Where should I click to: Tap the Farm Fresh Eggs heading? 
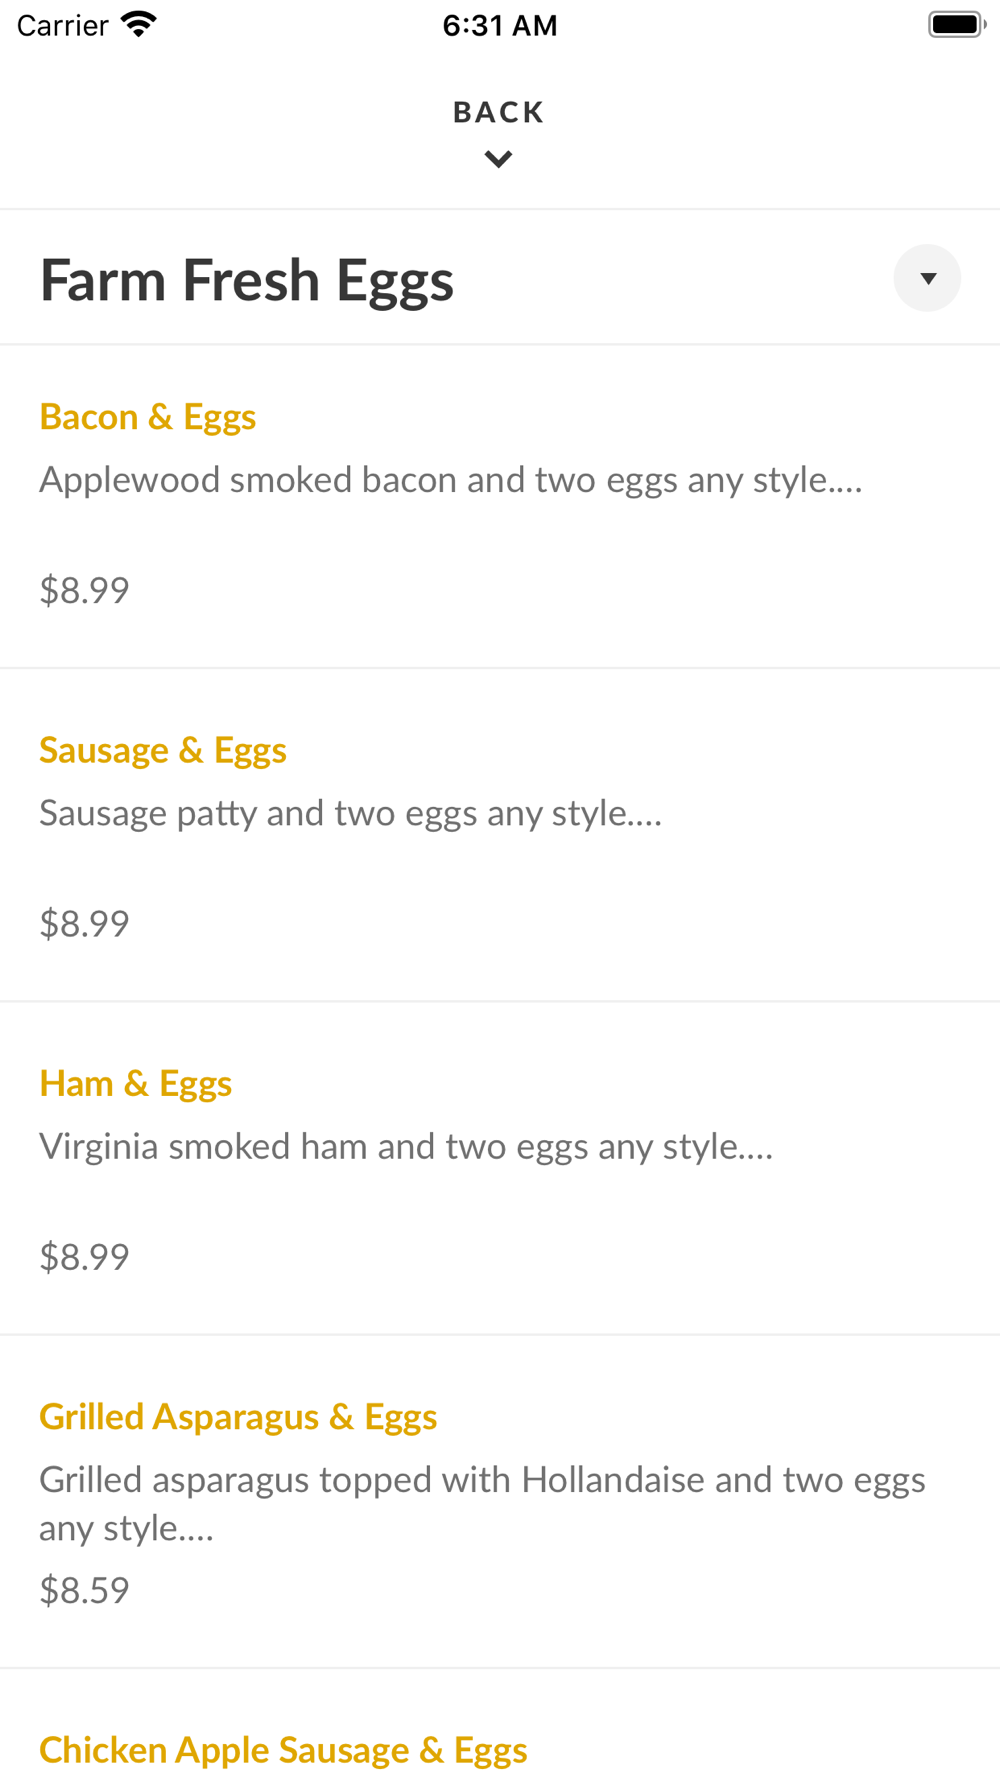[x=246, y=280]
